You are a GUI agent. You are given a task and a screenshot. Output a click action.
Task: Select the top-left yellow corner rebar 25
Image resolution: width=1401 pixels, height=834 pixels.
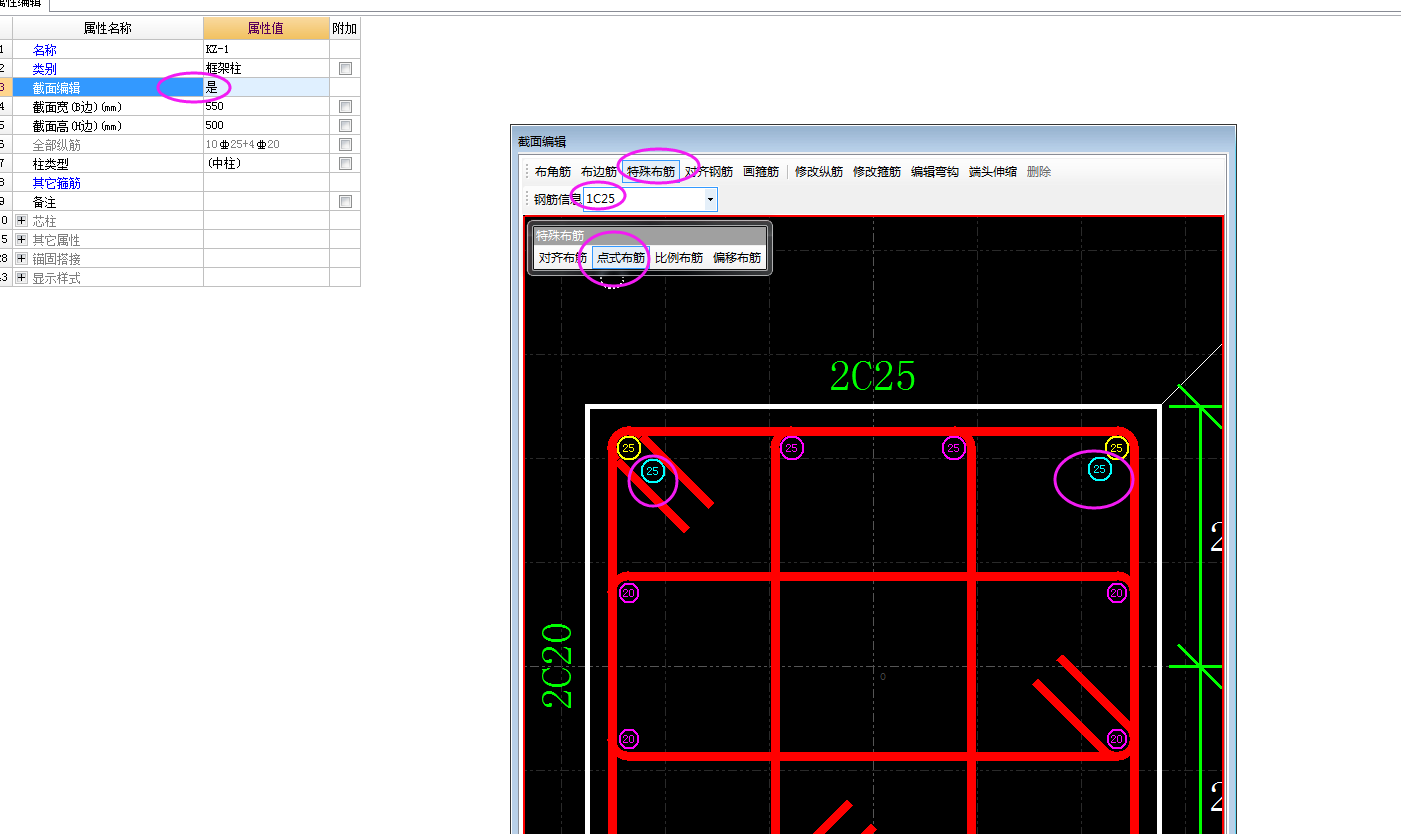pos(629,448)
